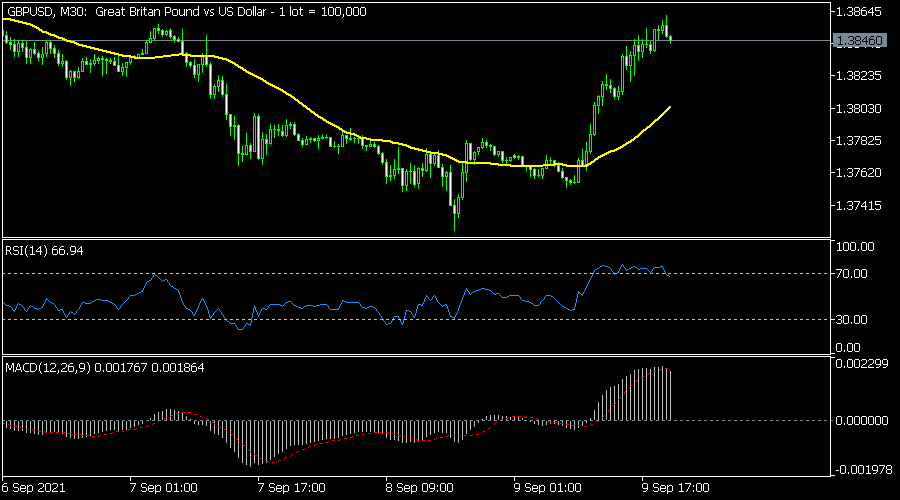Image resolution: width=900 pixels, height=500 pixels.
Task: Click the 7 Sep 01:00 time label
Action: pos(164,488)
